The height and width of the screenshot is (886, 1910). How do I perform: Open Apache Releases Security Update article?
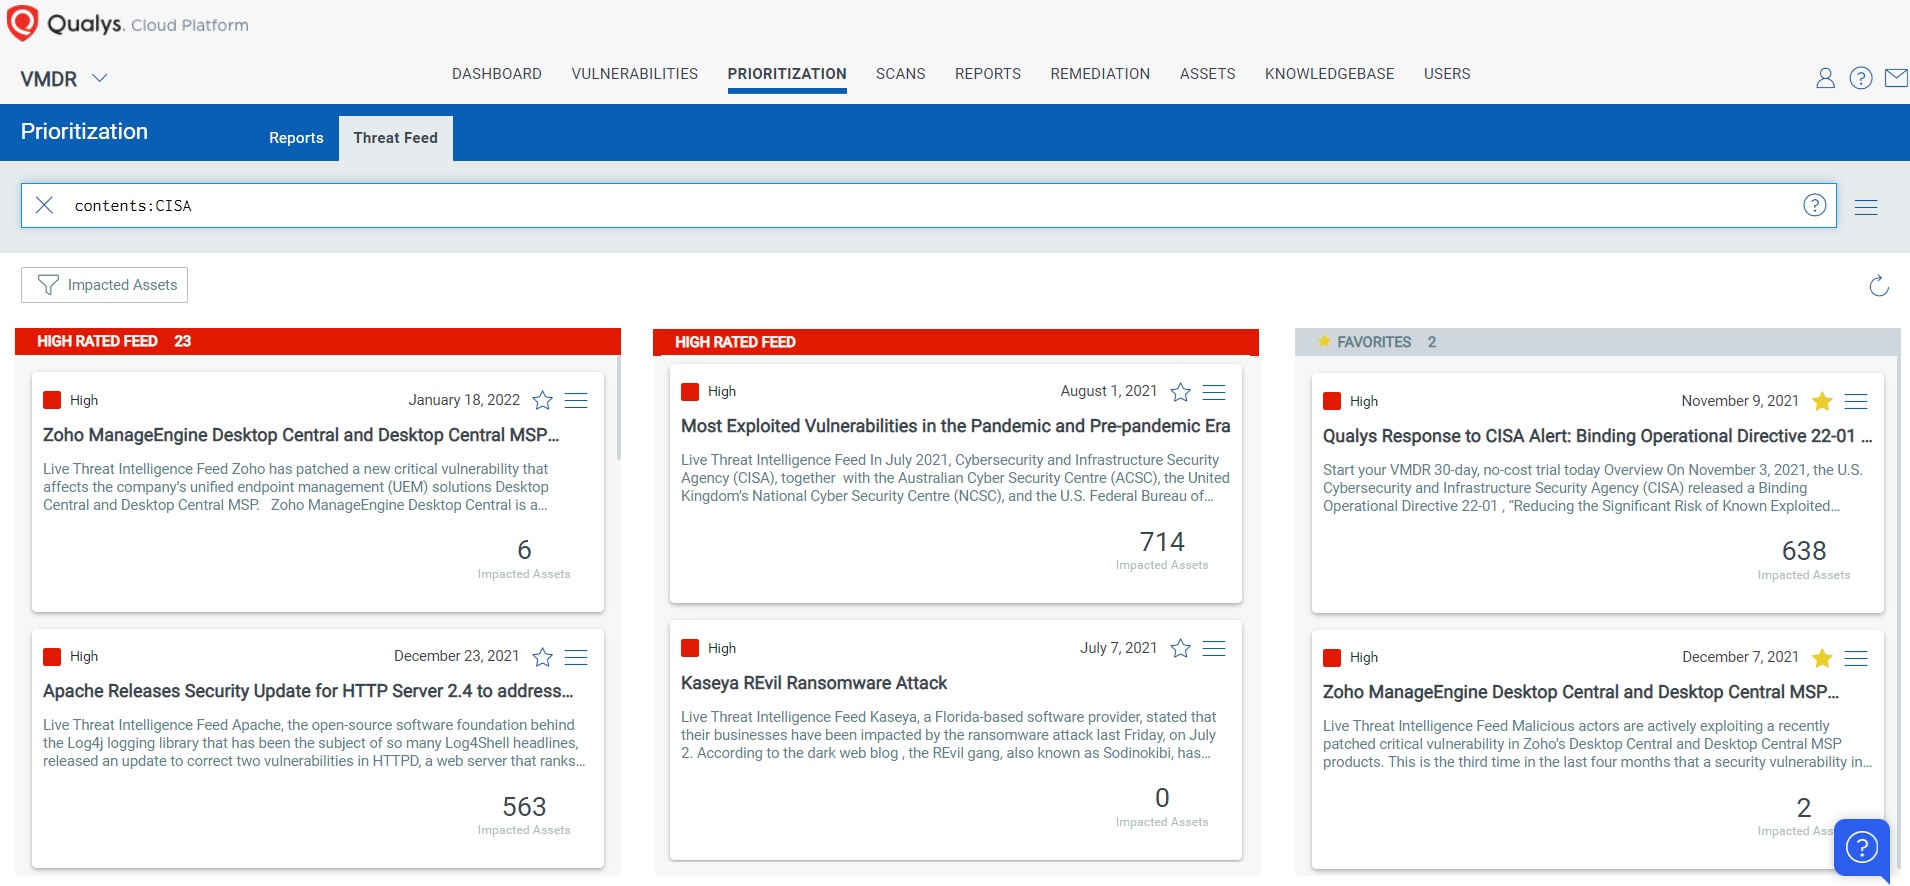(308, 691)
